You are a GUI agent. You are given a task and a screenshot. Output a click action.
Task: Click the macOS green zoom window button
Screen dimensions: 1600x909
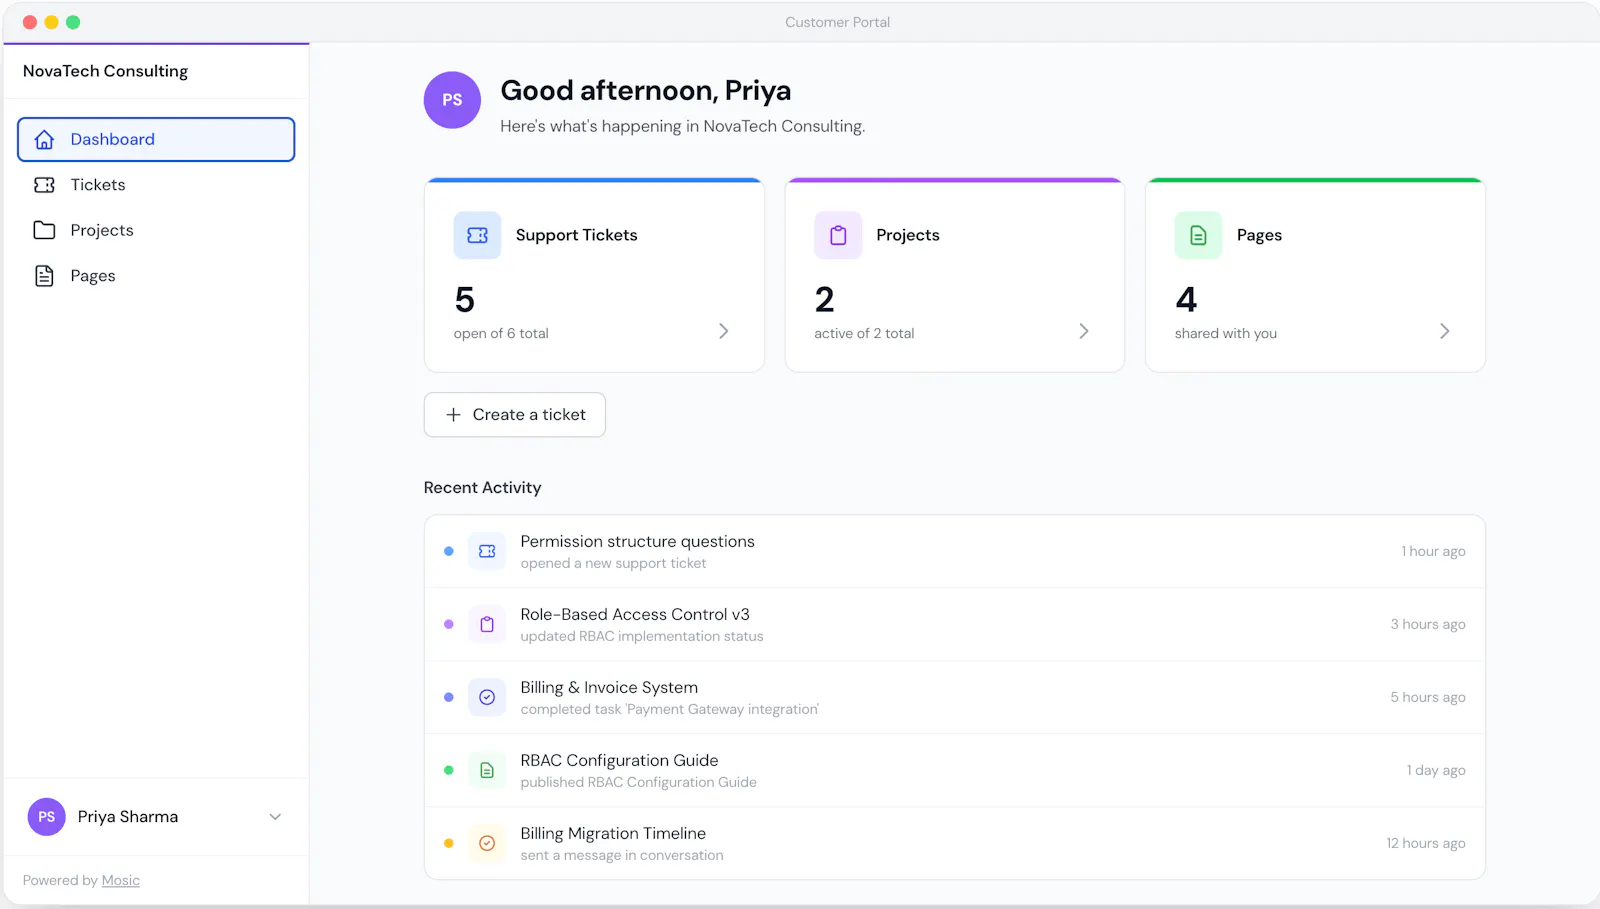tap(73, 22)
